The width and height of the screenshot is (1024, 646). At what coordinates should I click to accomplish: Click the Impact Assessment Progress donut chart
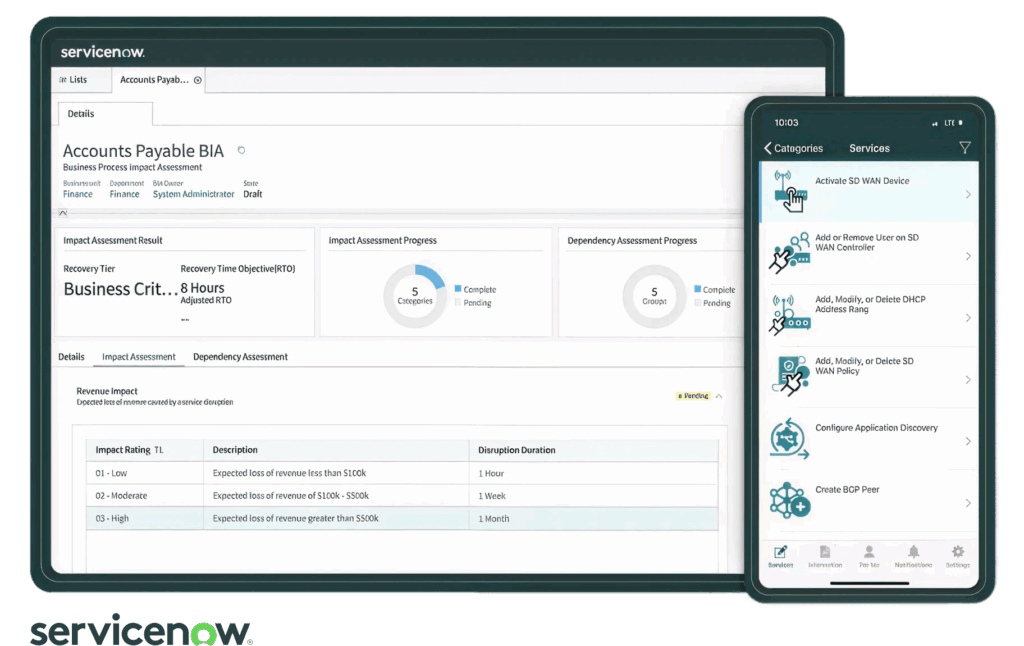point(415,296)
